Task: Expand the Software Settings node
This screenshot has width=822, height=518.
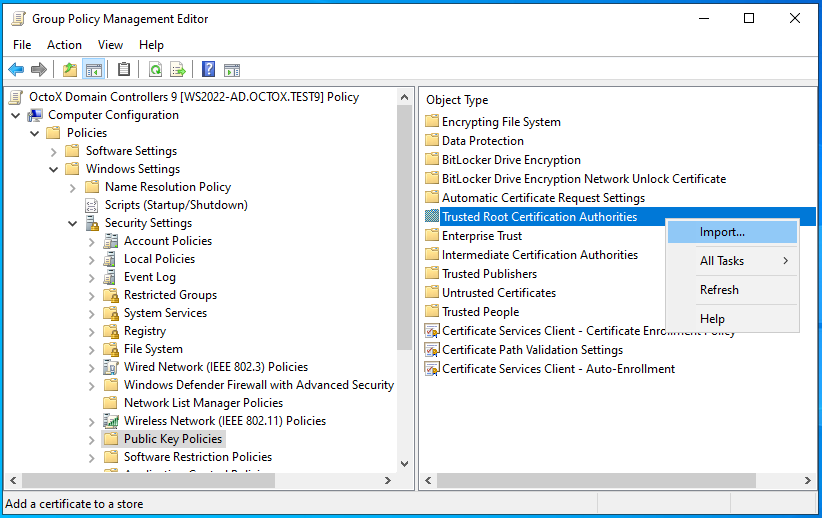Action: pyautogui.click(x=53, y=152)
